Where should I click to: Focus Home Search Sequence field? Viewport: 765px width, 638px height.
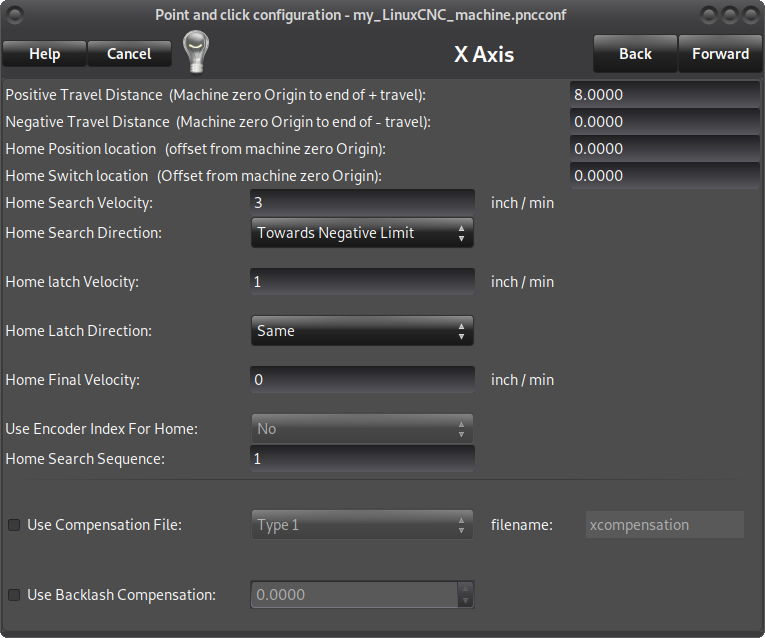tap(362, 459)
